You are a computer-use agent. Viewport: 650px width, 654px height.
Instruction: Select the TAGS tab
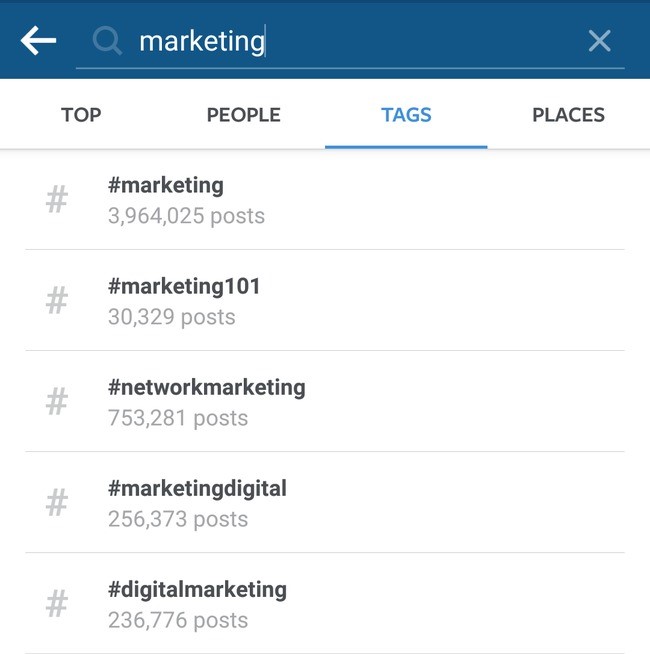(406, 115)
